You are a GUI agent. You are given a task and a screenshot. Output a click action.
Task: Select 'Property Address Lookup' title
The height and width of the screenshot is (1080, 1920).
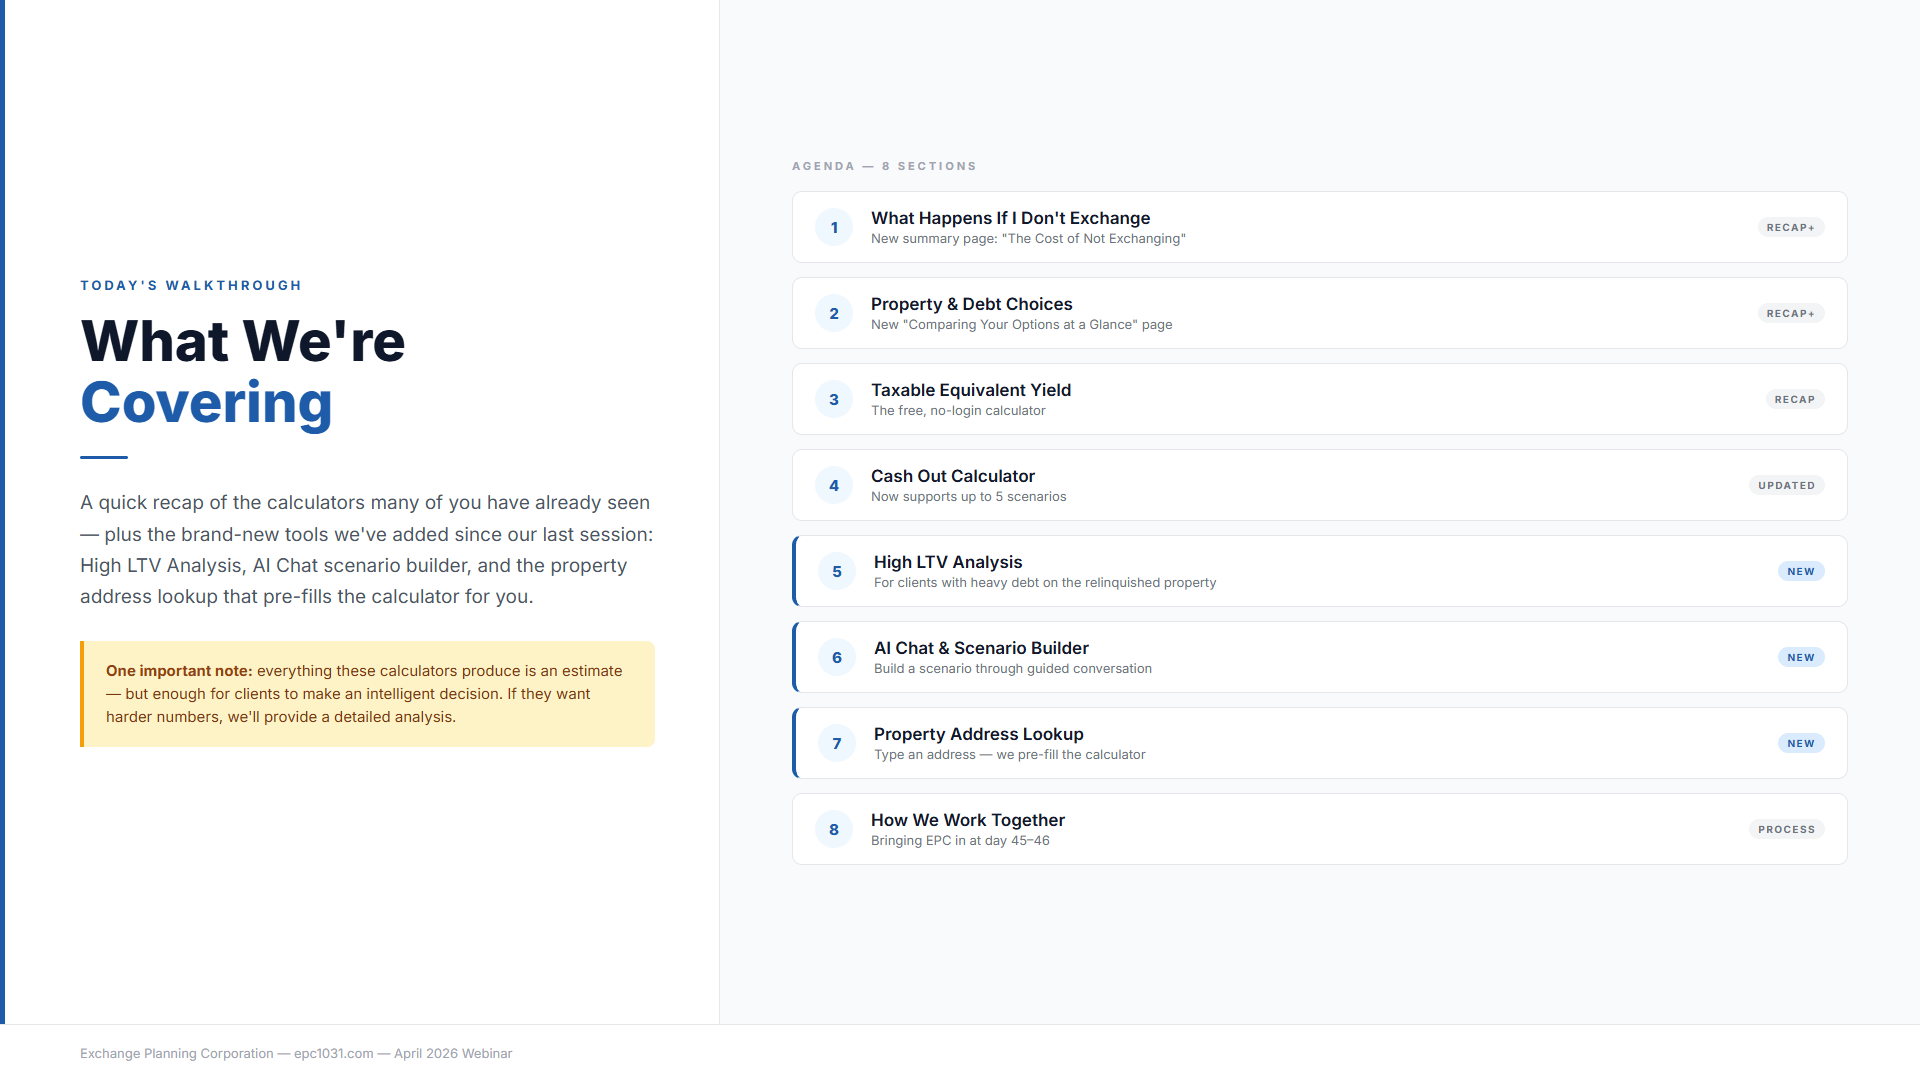pyautogui.click(x=979, y=734)
